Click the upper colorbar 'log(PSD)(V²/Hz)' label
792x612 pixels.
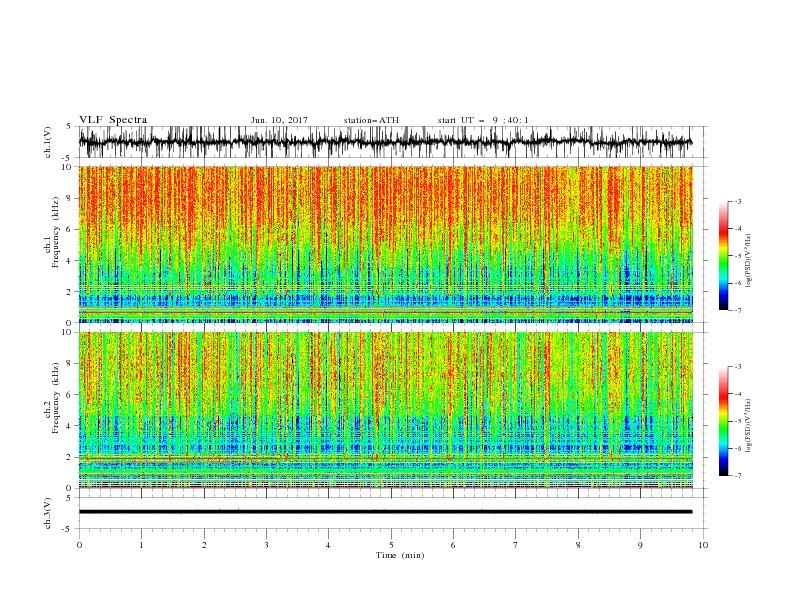pos(749,261)
